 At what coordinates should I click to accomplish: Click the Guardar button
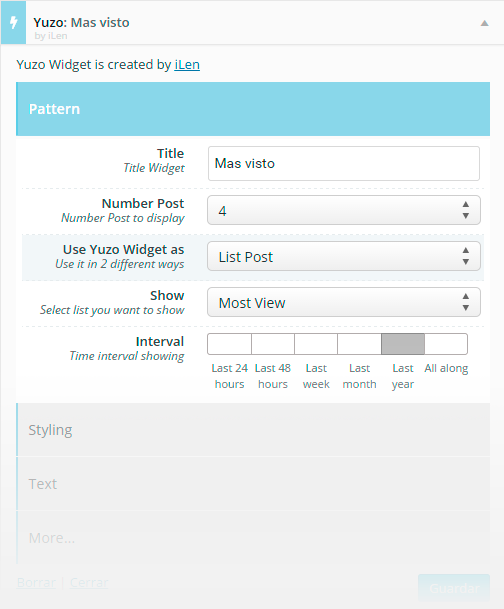pos(454,588)
